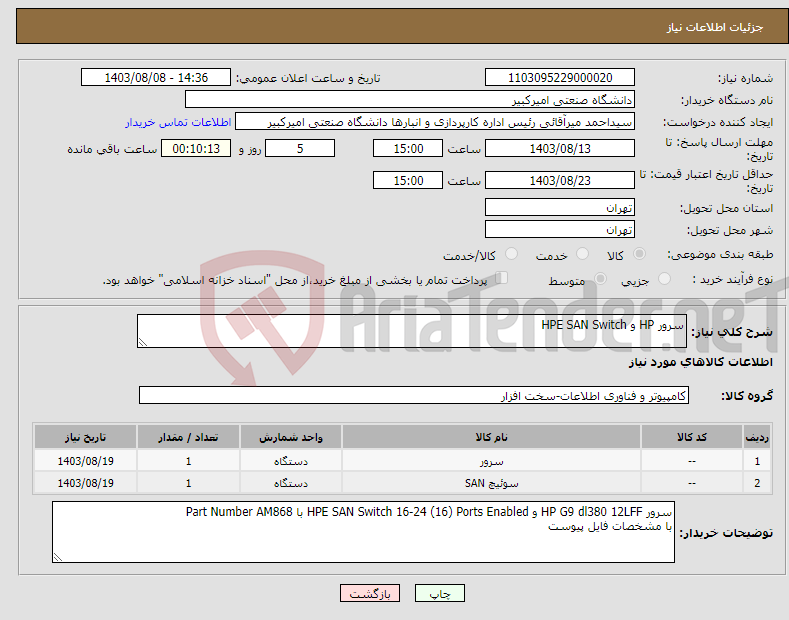Click the تاریخ نیاز column header
This screenshot has height=620, width=789.
click(x=86, y=437)
